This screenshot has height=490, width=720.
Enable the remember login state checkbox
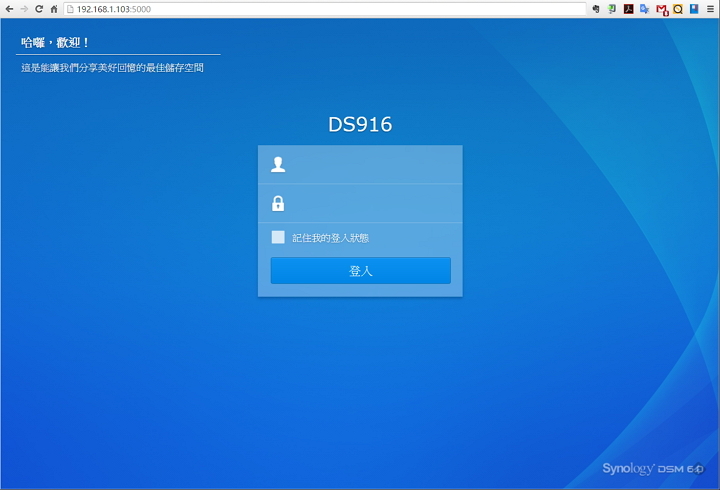[278, 237]
